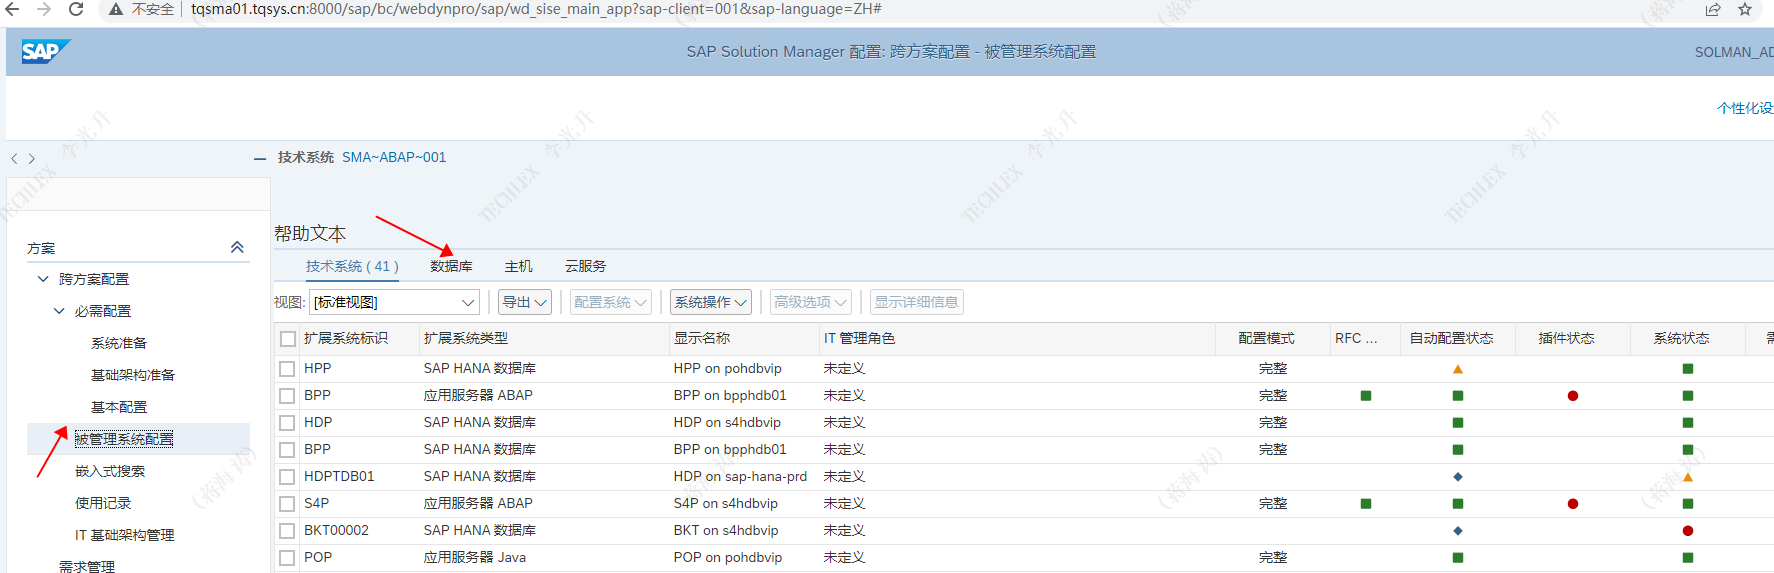Switch to the 技术系统 (41) tab
This screenshot has height=573, width=1774.
click(x=352, y=266)
